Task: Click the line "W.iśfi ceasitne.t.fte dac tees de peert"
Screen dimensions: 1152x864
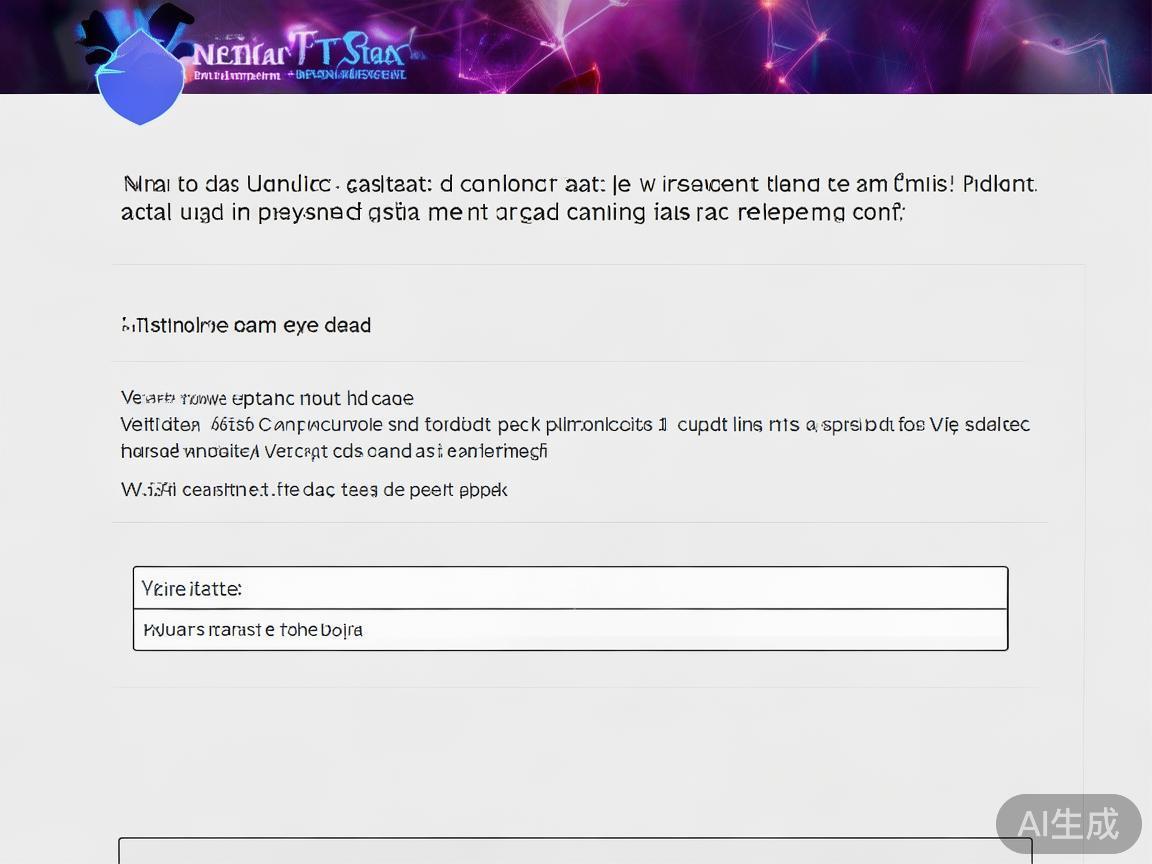Action: 314,489
